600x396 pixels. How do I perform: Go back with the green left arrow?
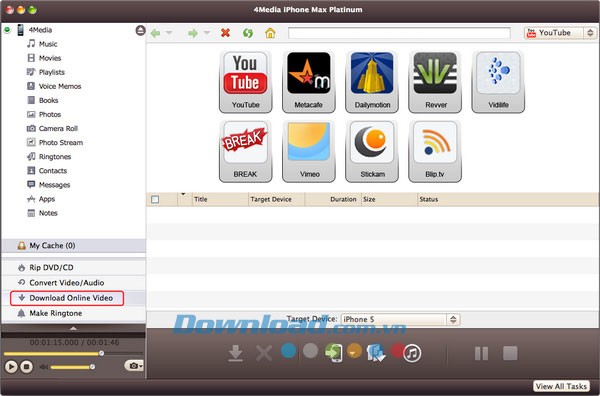(155, 33)
